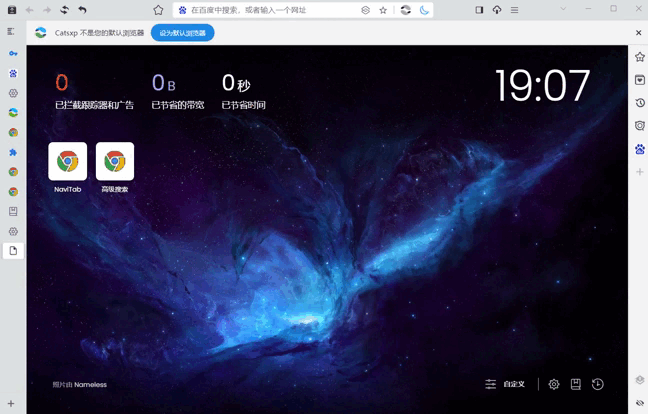Open the hamburger main menu

coord(514,10)
